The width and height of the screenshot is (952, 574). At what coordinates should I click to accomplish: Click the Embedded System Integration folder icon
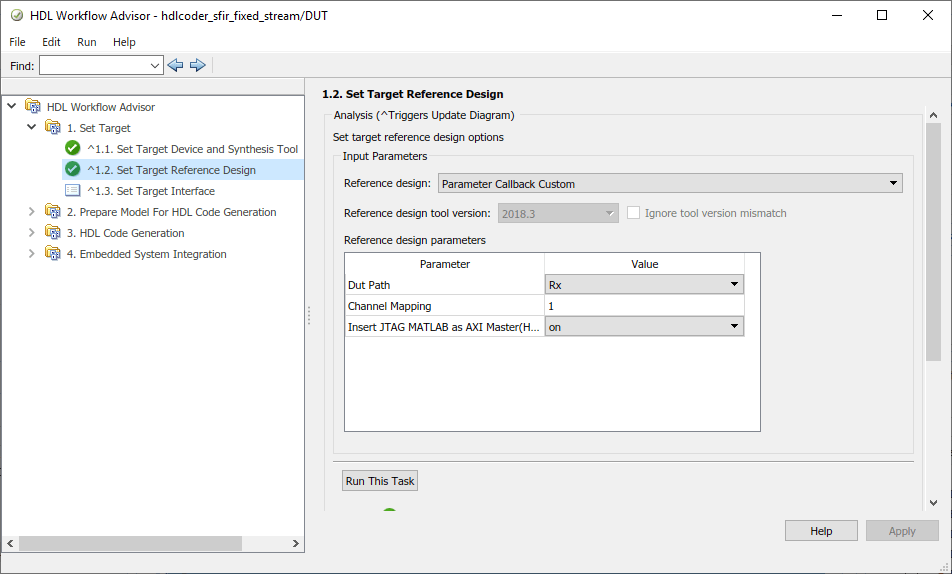pos(53,254)
